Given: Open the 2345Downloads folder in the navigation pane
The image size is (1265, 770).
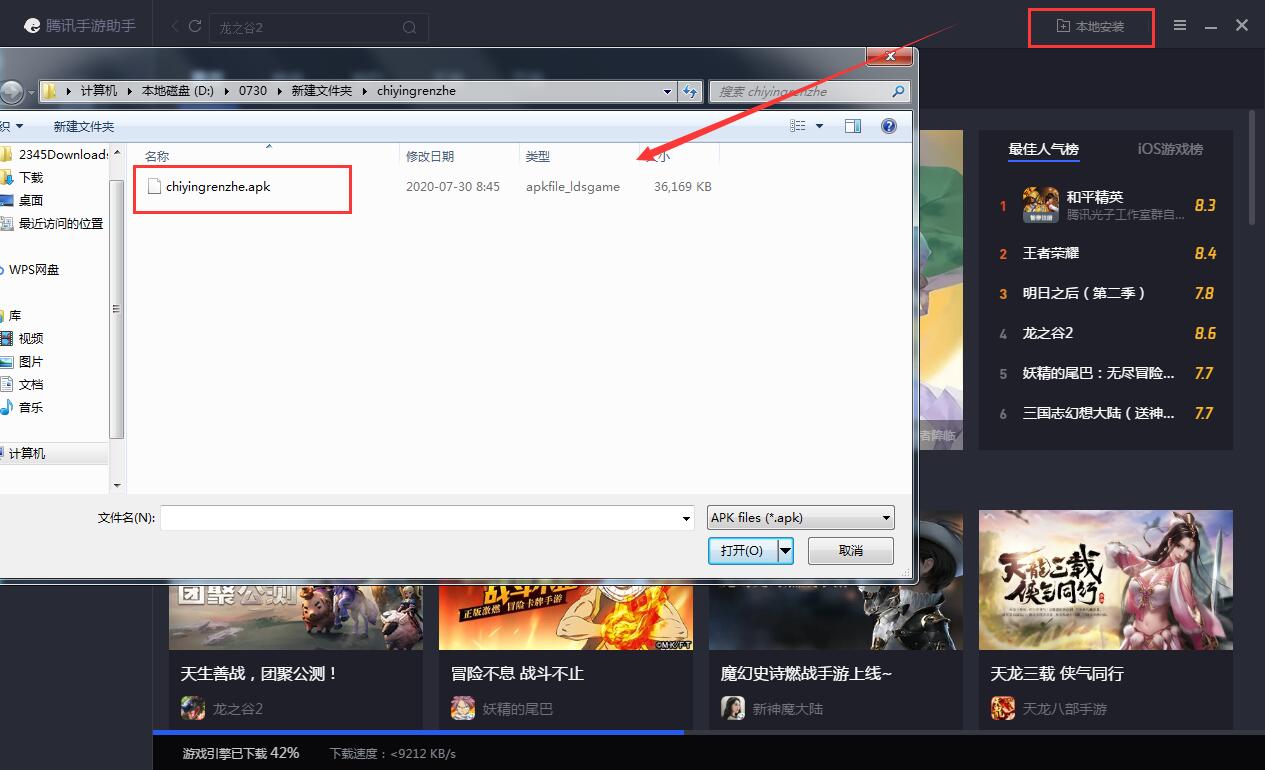Looking at the screenshot, I should (62, 154).
